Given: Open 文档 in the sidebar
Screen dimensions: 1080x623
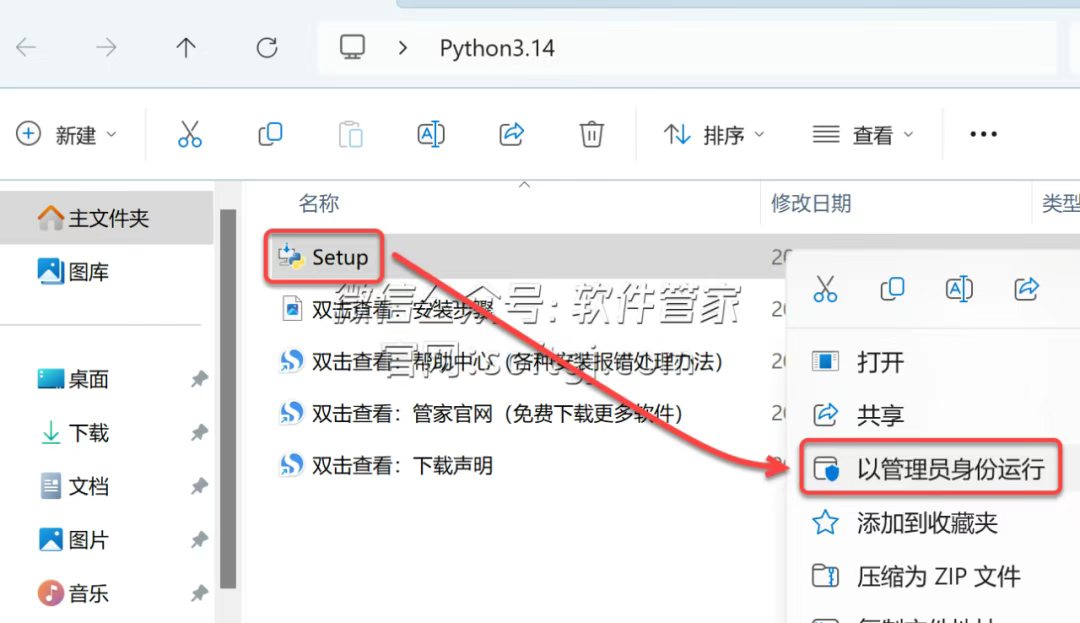Looking at the screenshot, I should tap(73, 487).
